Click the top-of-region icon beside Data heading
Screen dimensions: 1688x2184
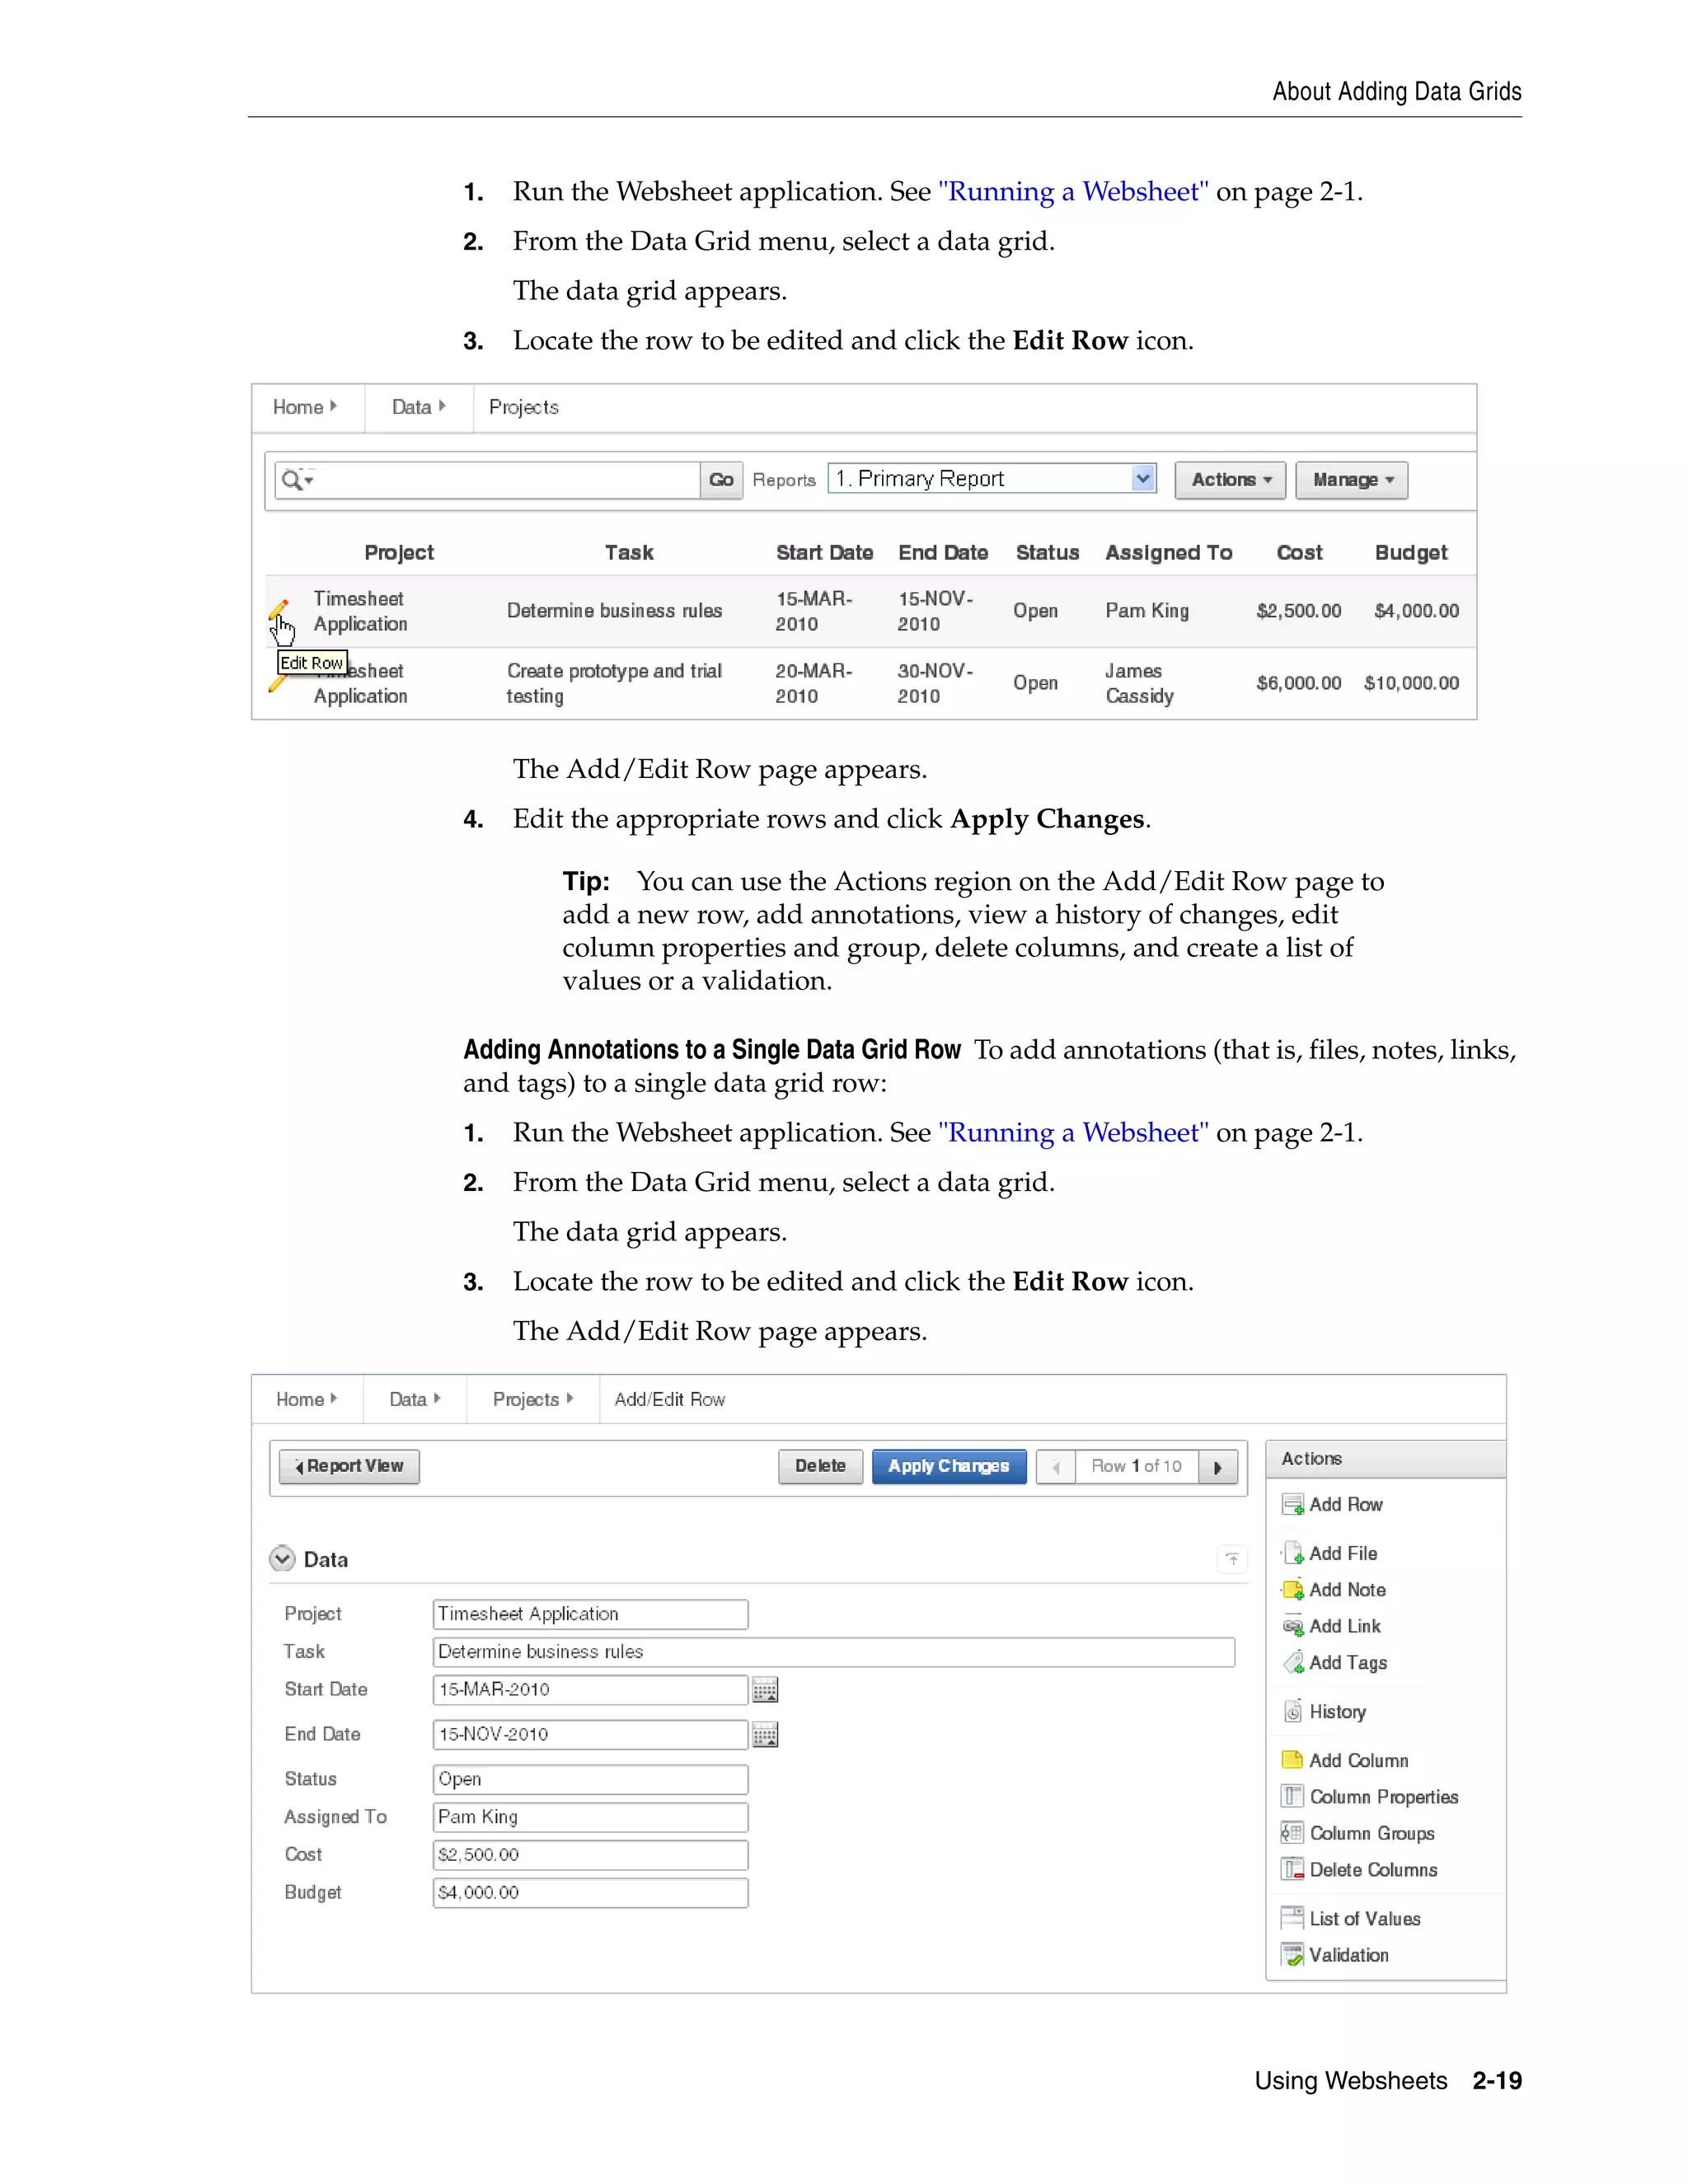click(x=1232, y=1560)
